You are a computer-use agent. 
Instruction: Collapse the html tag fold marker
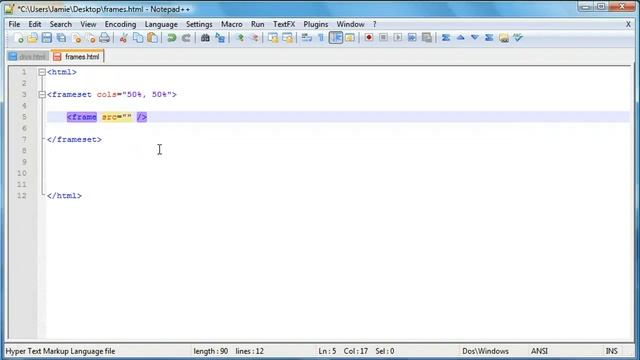[x=42, y=72]
